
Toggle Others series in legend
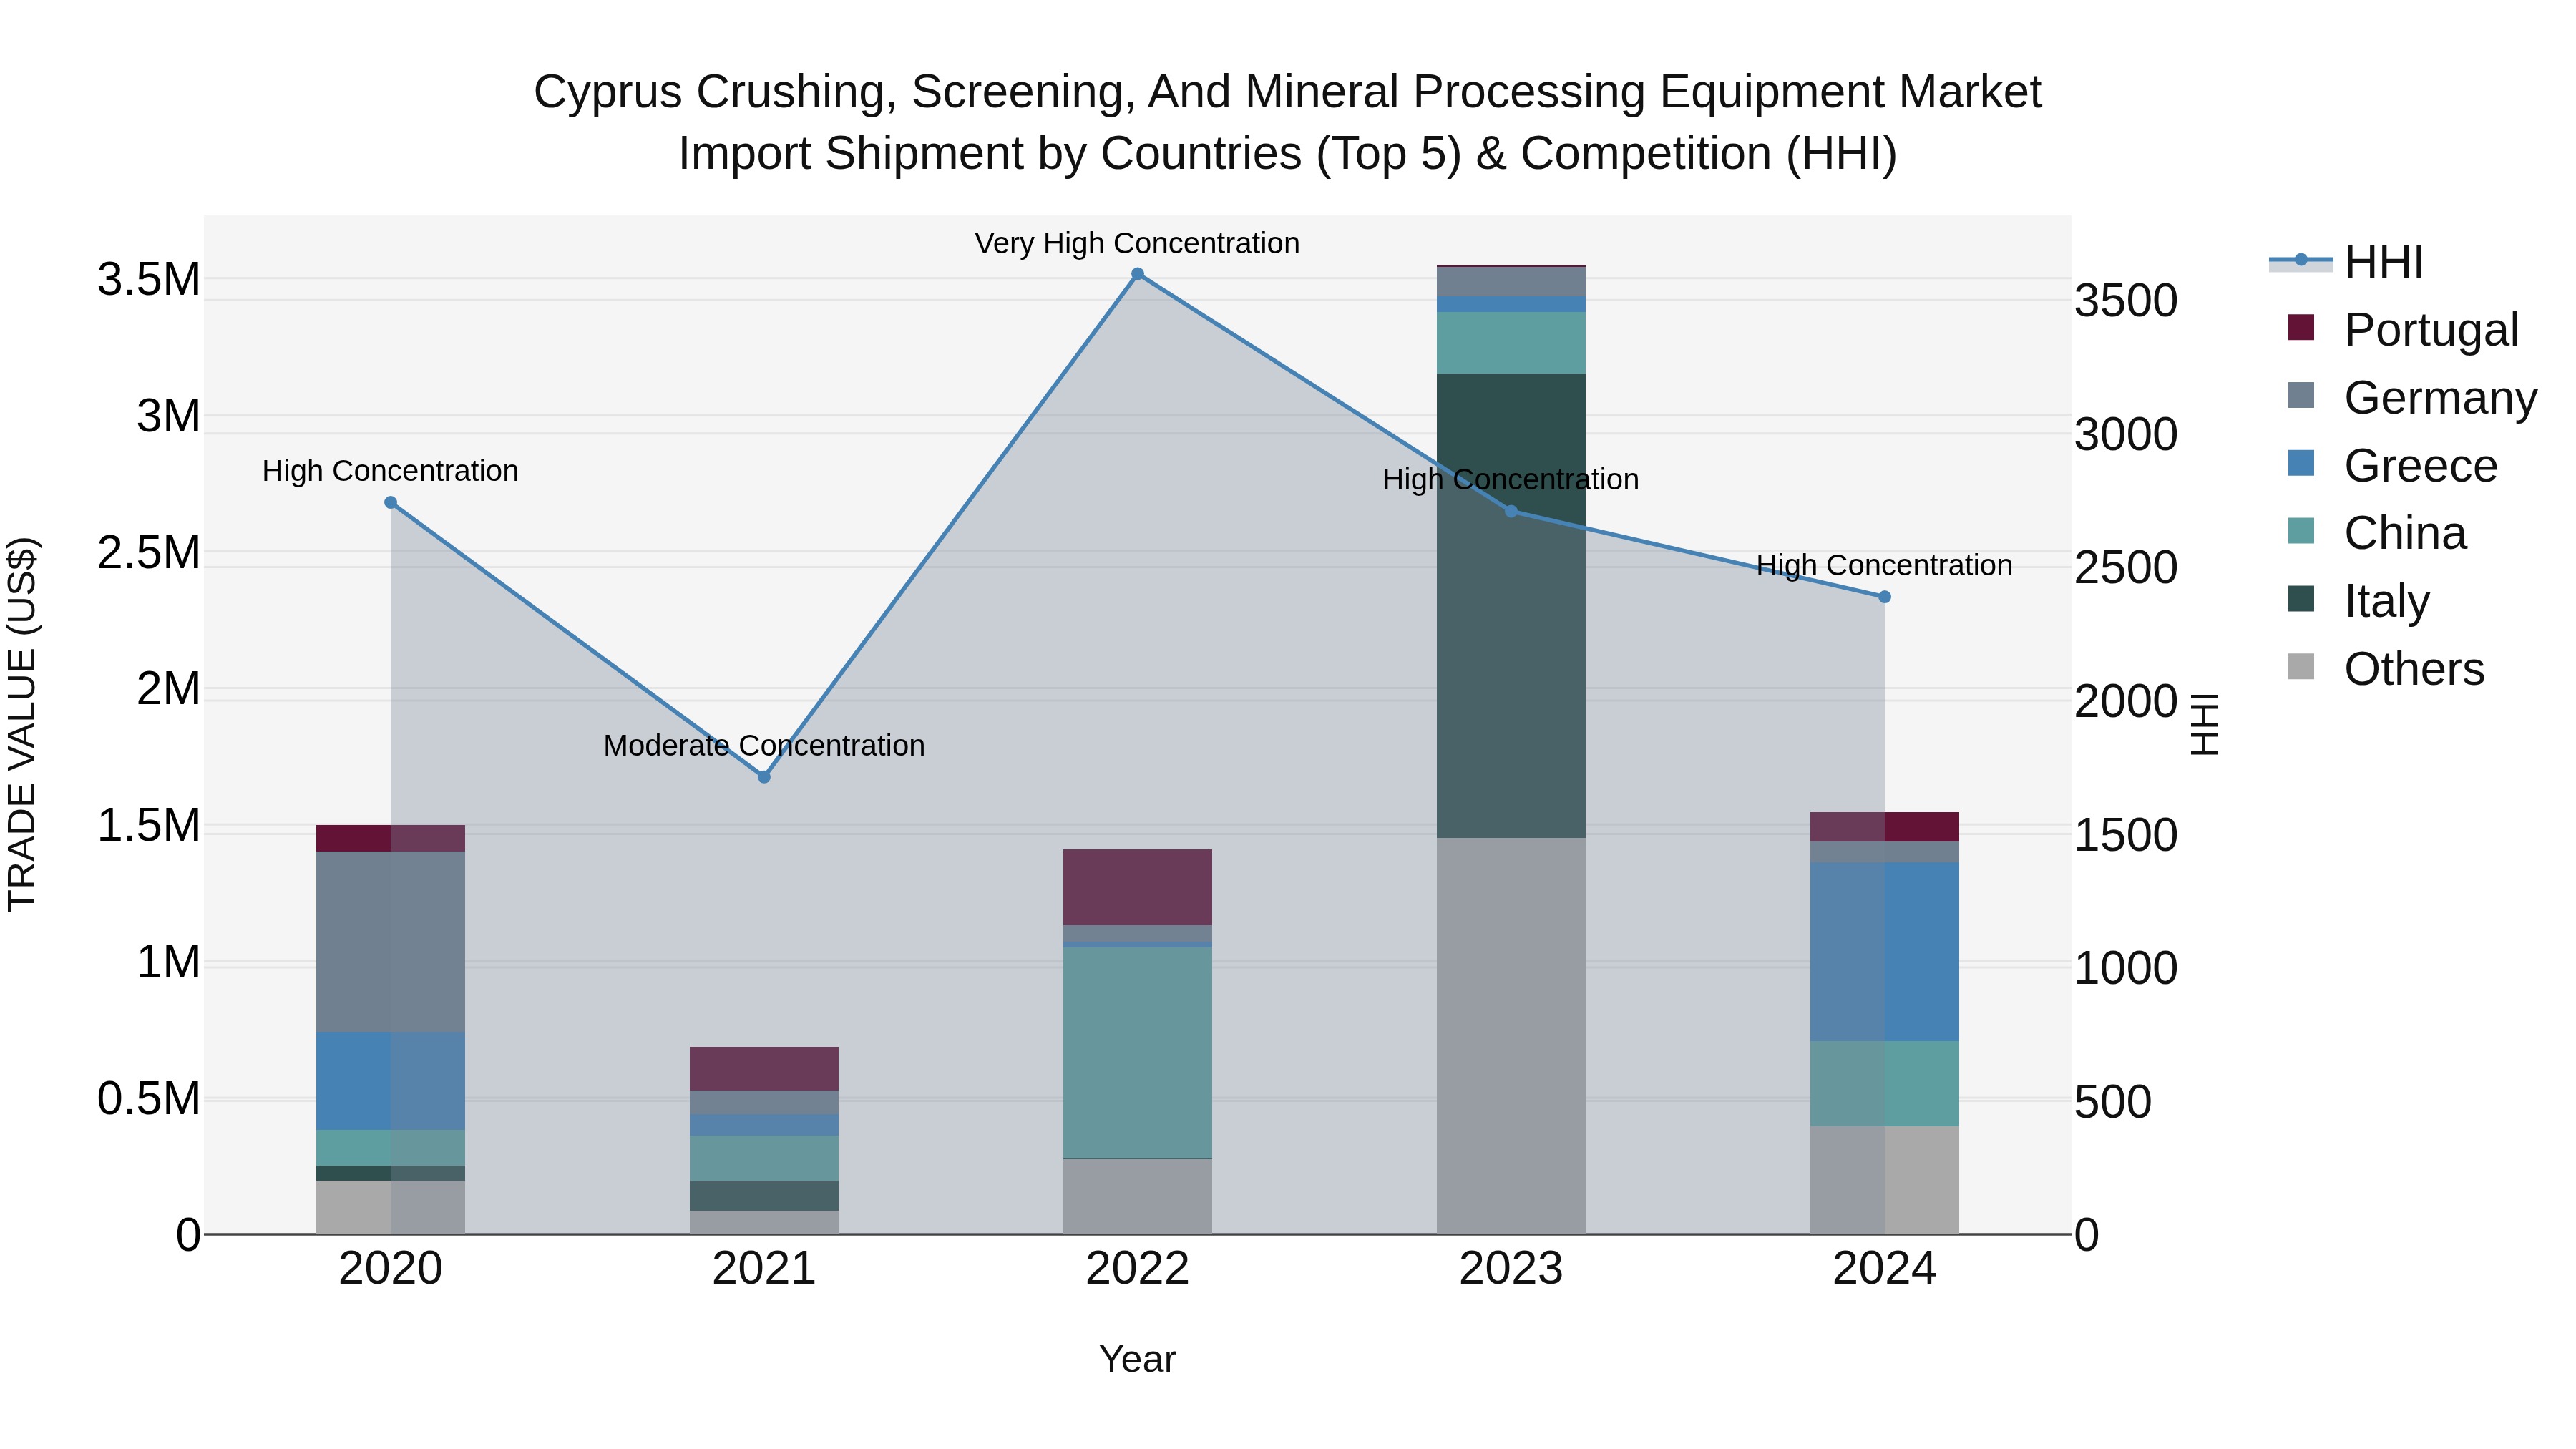[x=2385, y=668]
